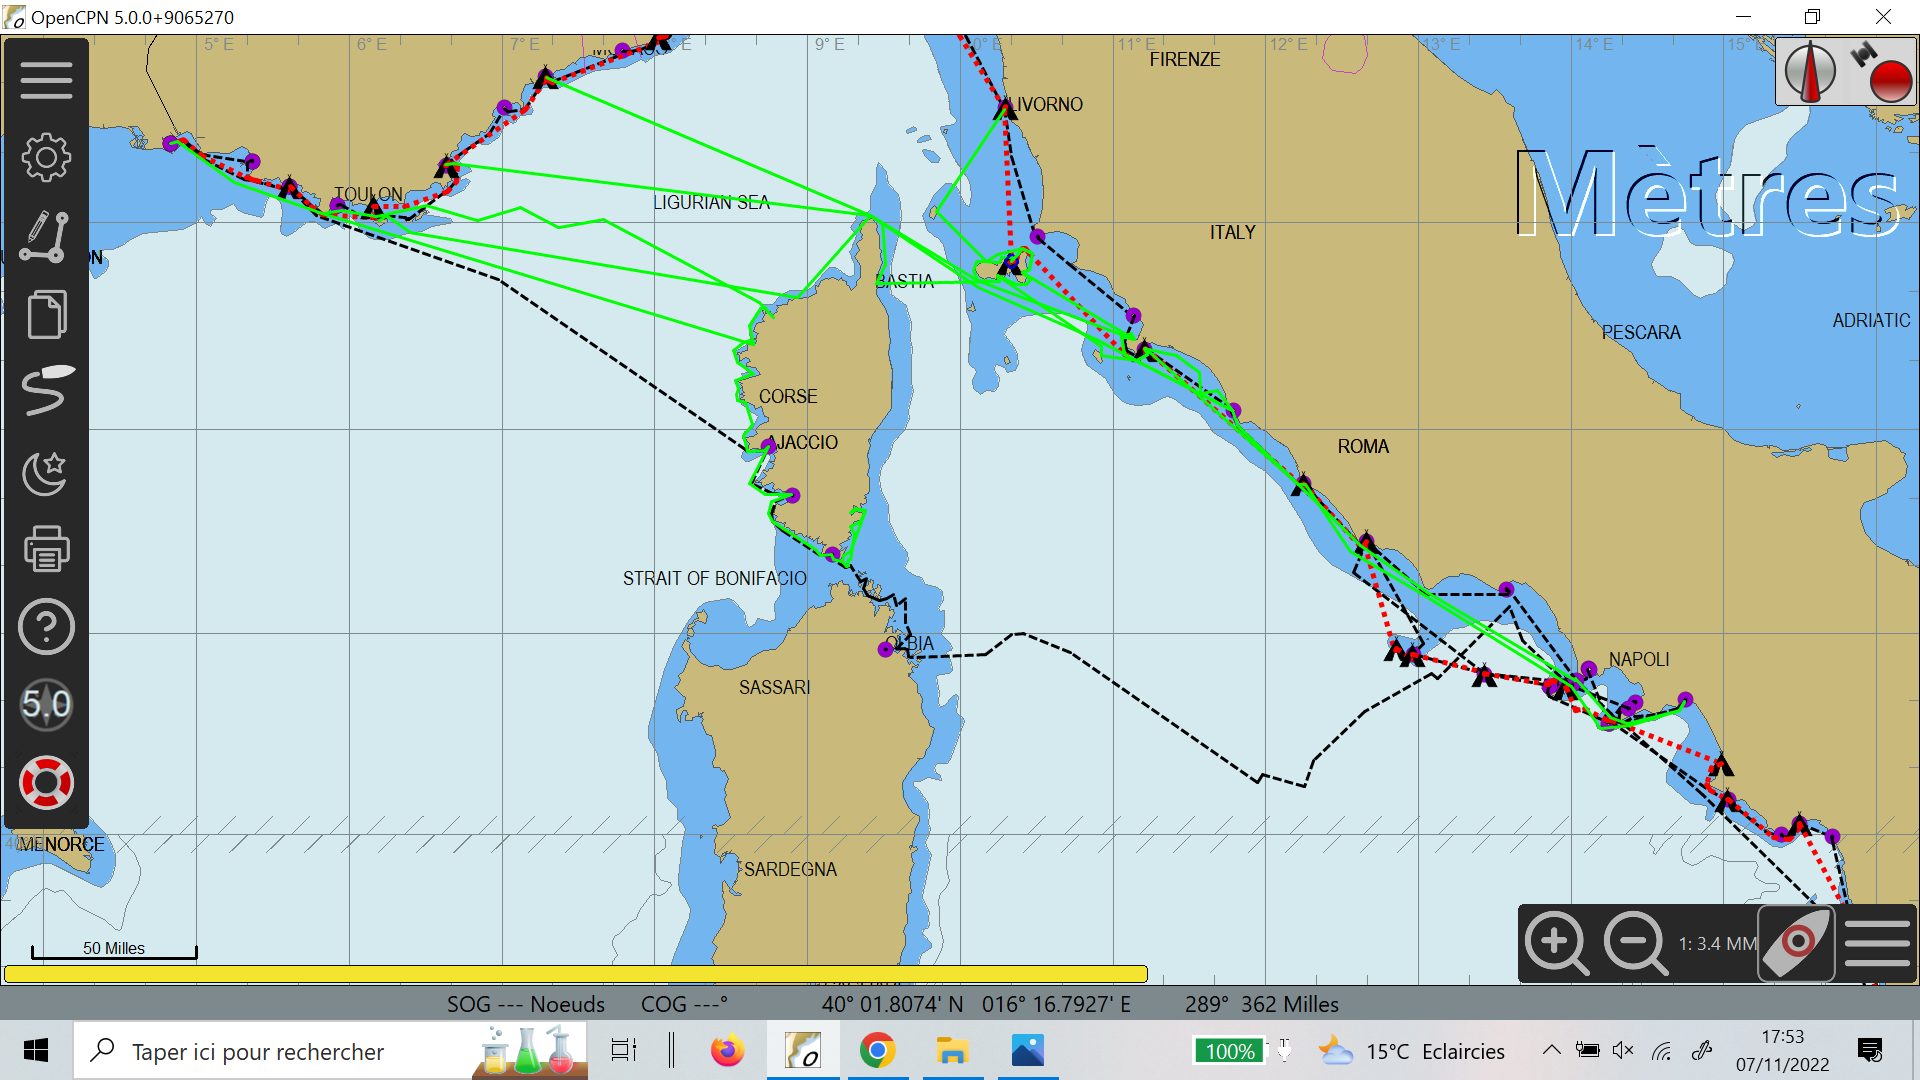This screenshot has width=1920, height=1080.
Task: Click the NAPOLI label on chart
Action: 1639,660
